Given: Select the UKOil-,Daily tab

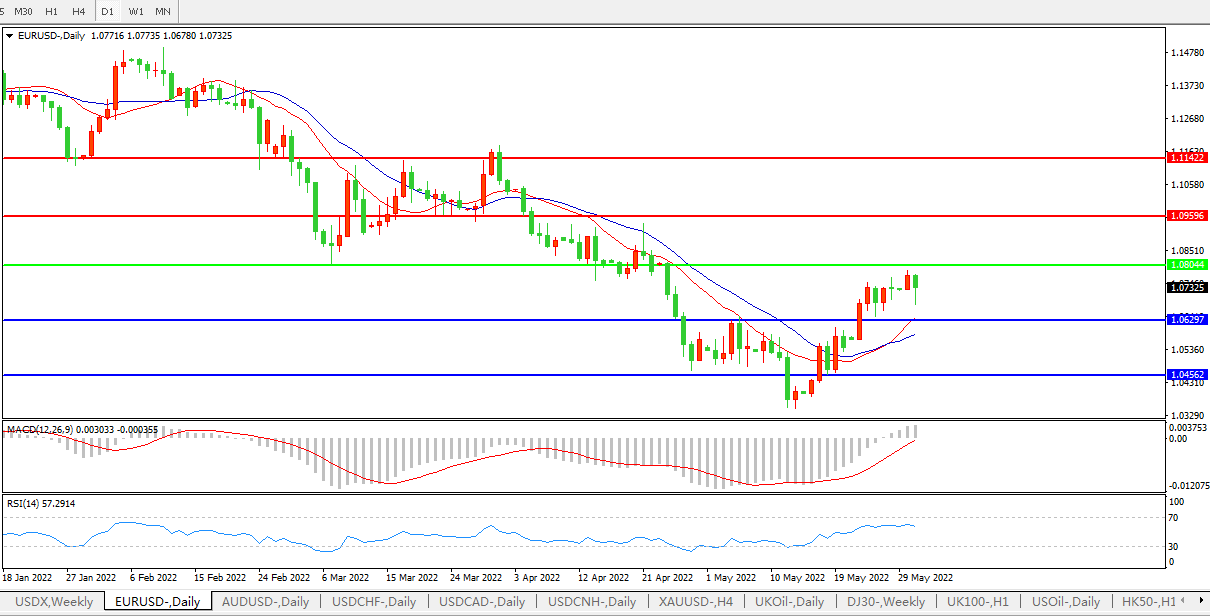Looking at the screenshot, I should click(790, 601).
